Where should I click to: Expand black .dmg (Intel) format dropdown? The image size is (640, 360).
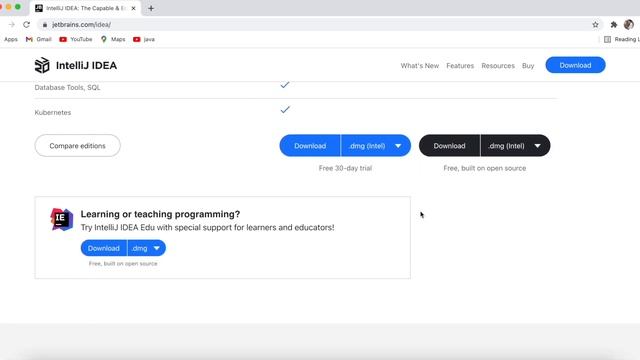click(516, 146)
